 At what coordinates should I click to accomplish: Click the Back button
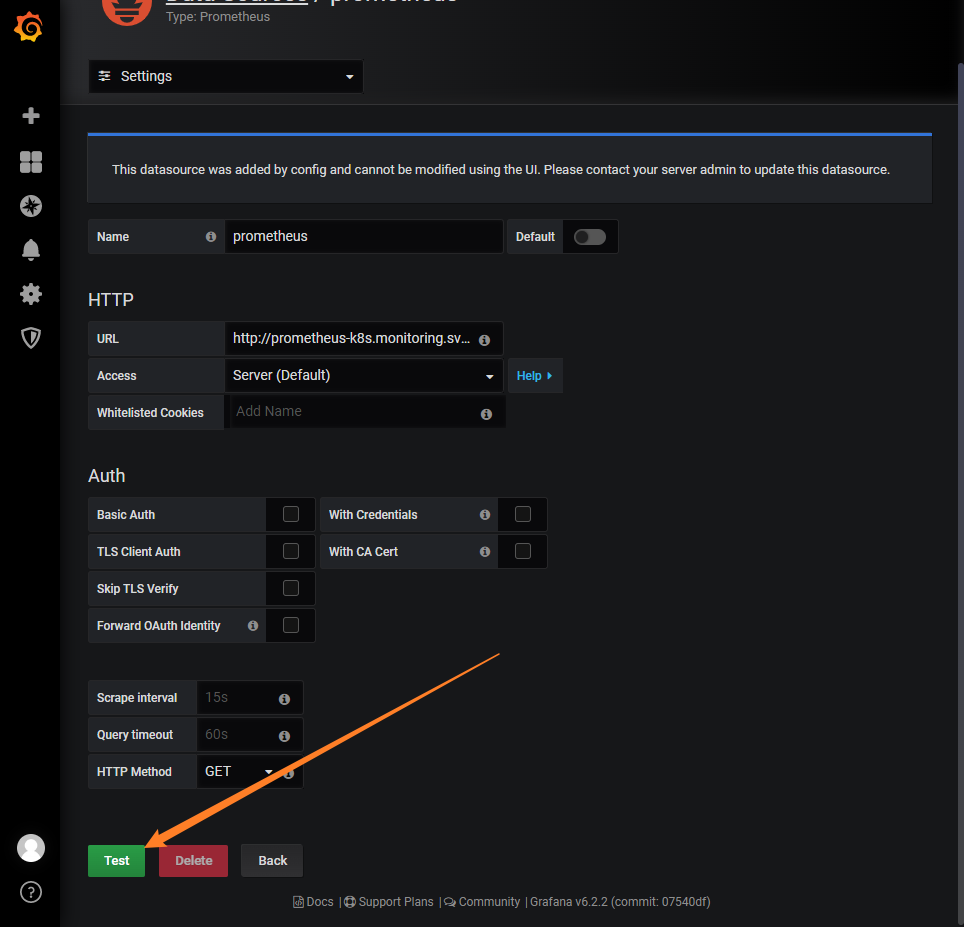272,861
